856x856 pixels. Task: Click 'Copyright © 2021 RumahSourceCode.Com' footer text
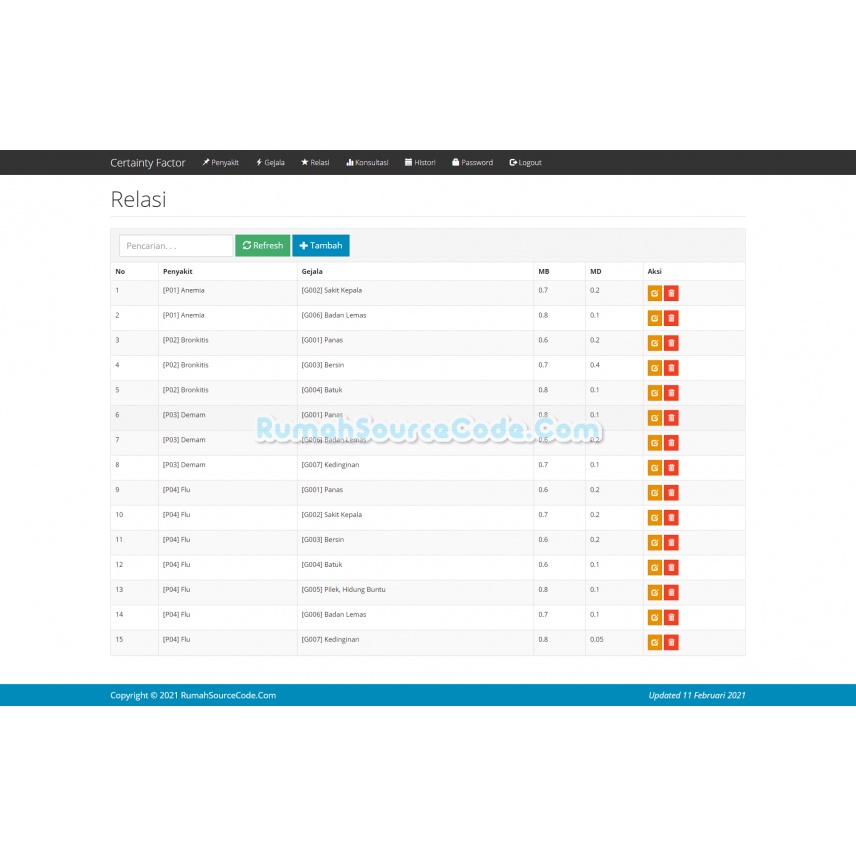(x=193, y=695)
